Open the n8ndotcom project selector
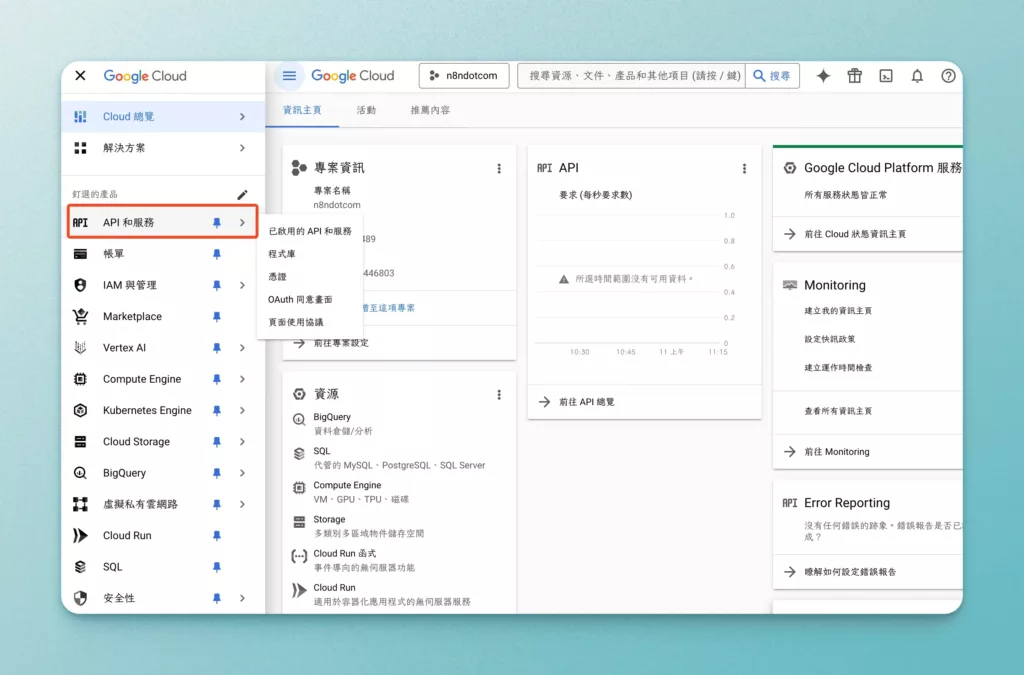The height and width of the screenshot is (675, 1024). pyautogui.click(x=464, y=76)
